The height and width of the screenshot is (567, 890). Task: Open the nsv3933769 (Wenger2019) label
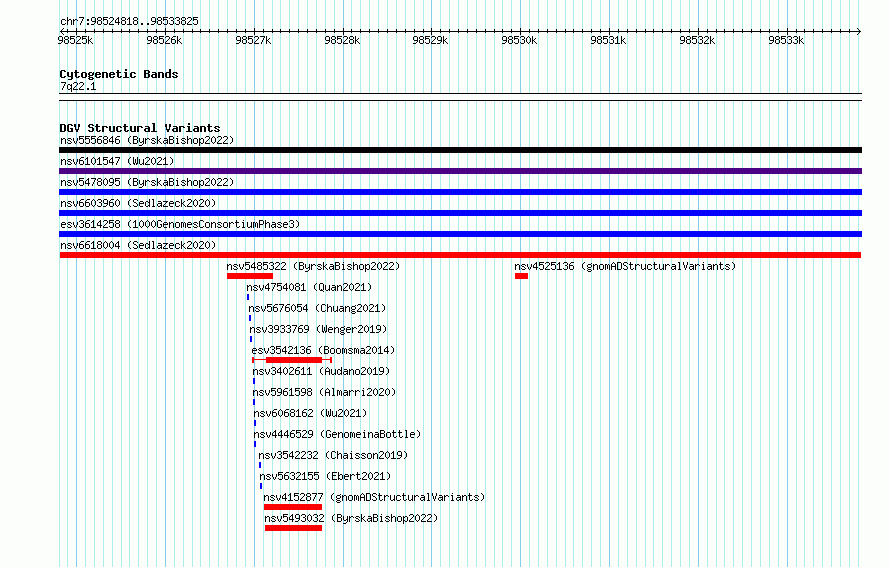tap(318, 329)
